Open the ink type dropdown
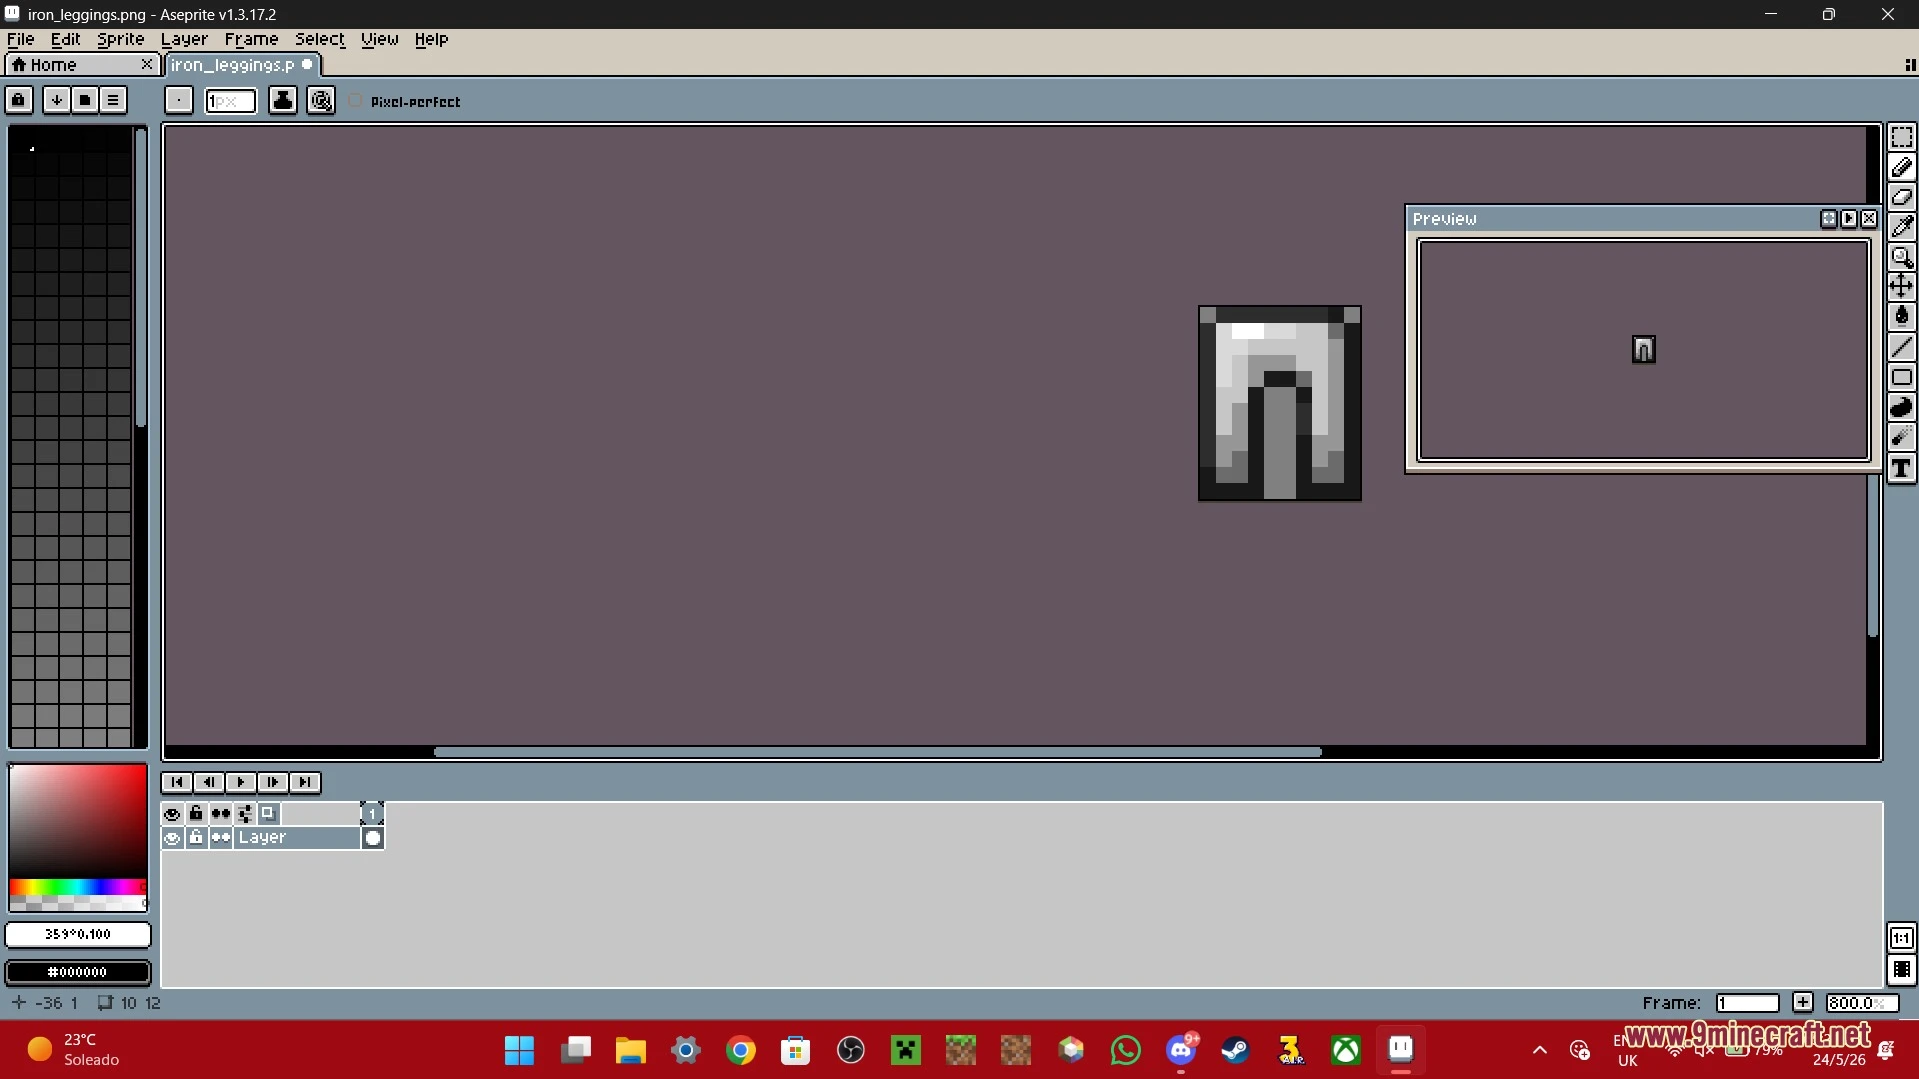This screenshot has width=1919, height=1079. click(283, 100)
